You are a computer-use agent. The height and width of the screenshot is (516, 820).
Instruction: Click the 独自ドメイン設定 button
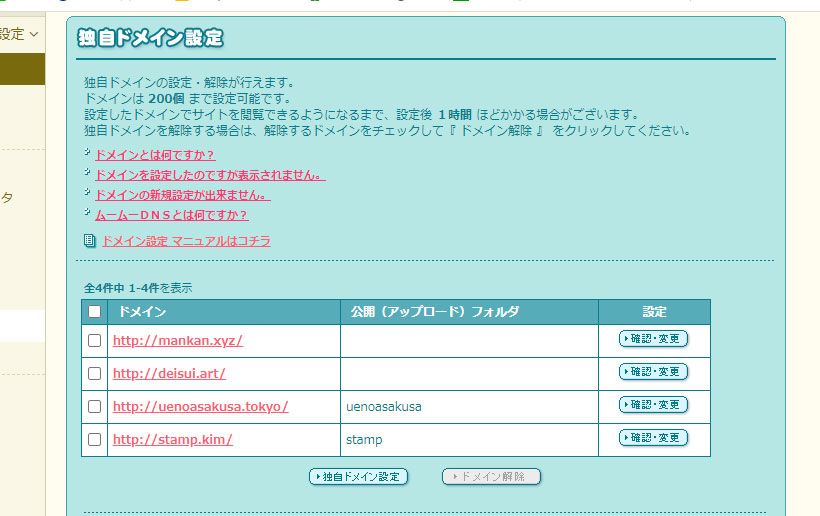coord(358,477)
